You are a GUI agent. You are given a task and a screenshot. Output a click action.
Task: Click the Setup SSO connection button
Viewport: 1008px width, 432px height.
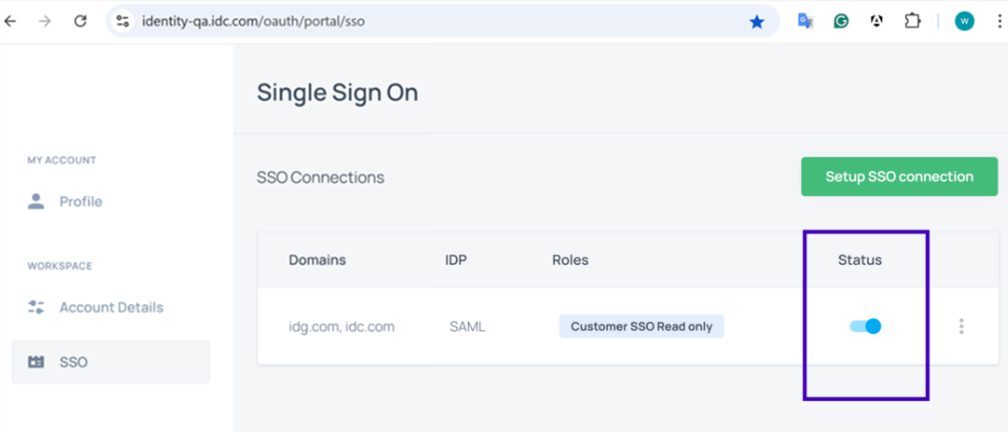(x=899, y=177)
